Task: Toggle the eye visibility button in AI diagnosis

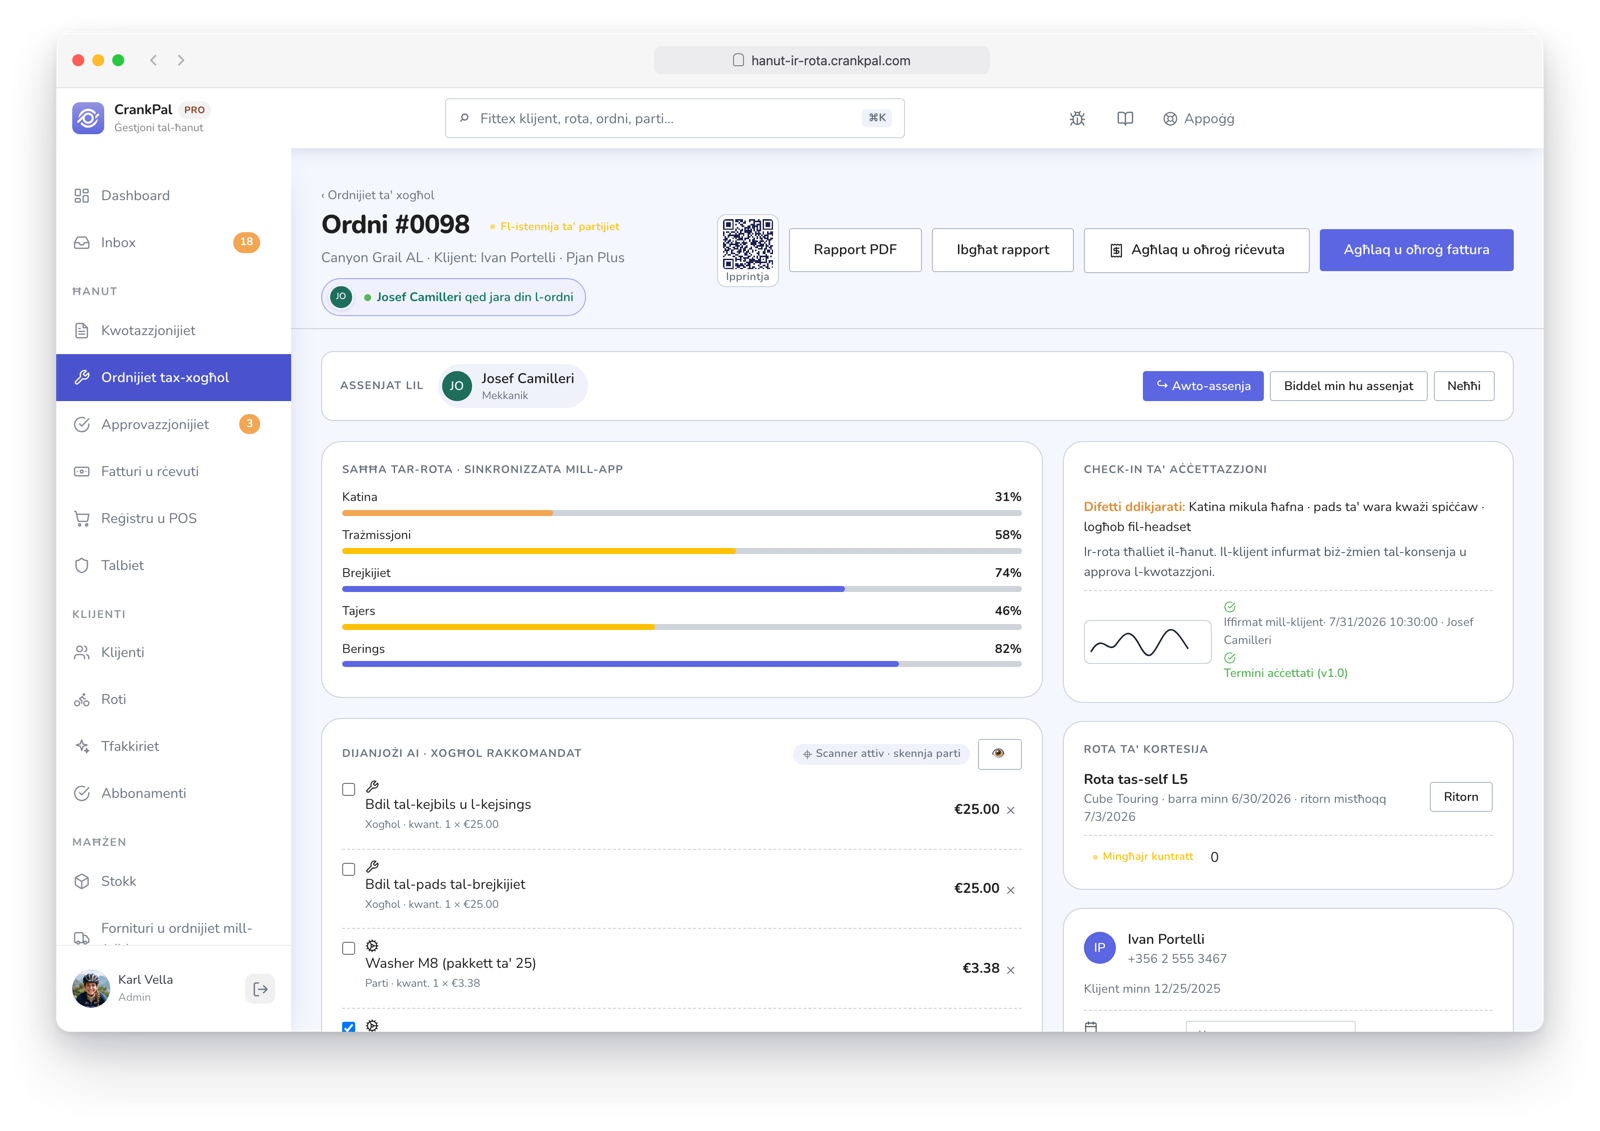Action: pos(999,754)
